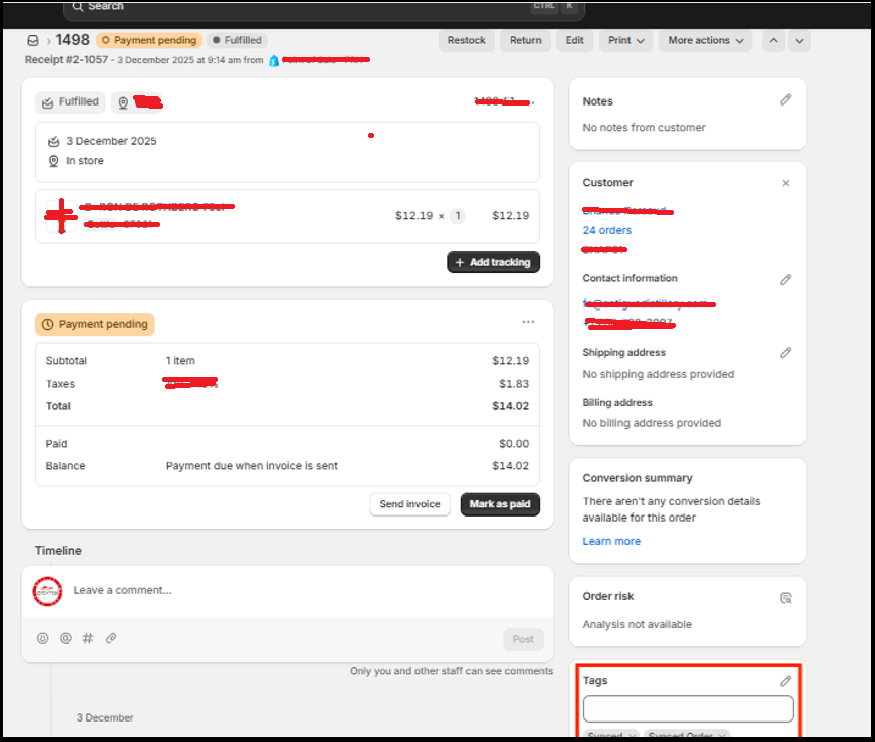Click inside the Tags input field
The height and width of the screenshot is (742, 875).
pos(687,708)
